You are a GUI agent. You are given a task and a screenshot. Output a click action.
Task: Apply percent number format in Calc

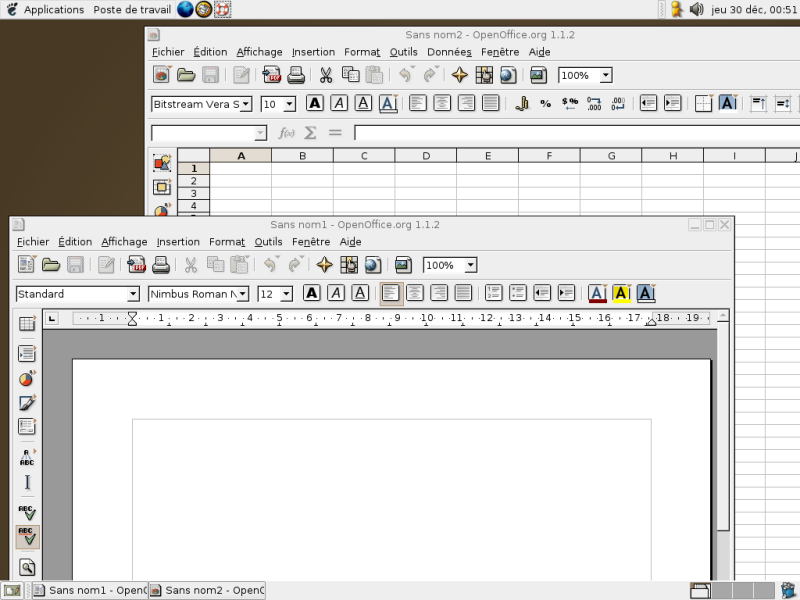click(545, 104)
